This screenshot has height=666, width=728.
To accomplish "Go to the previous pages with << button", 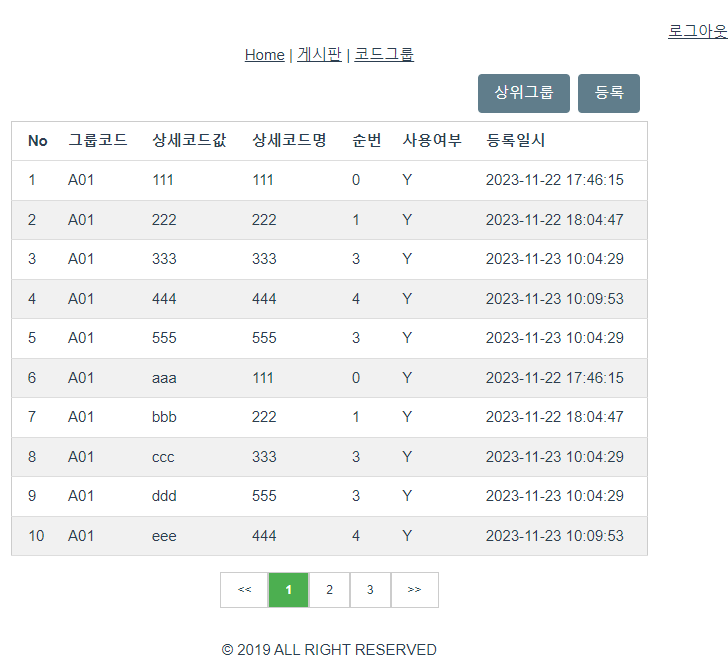I will click(244, 590).
